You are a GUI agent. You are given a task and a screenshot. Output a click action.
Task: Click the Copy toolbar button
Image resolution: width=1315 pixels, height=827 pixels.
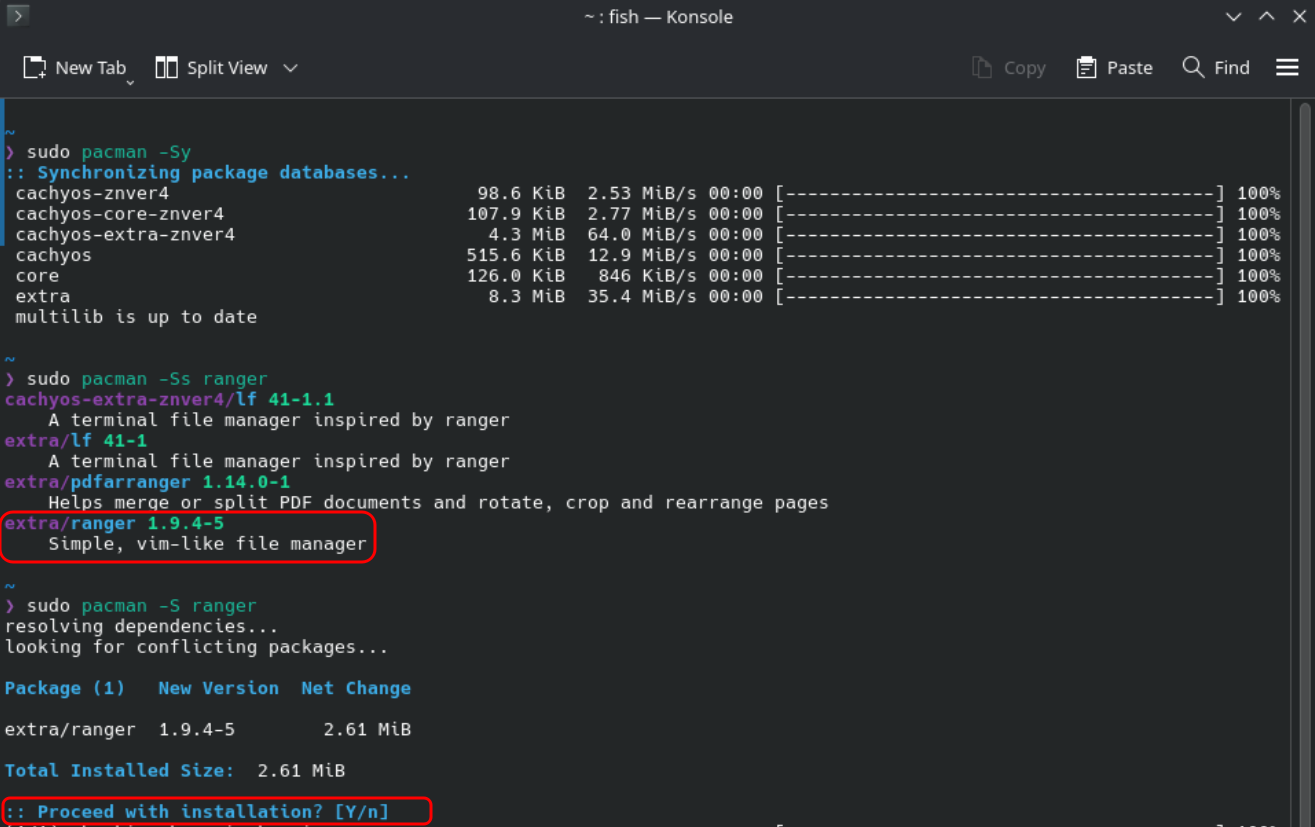(1008, 68)
